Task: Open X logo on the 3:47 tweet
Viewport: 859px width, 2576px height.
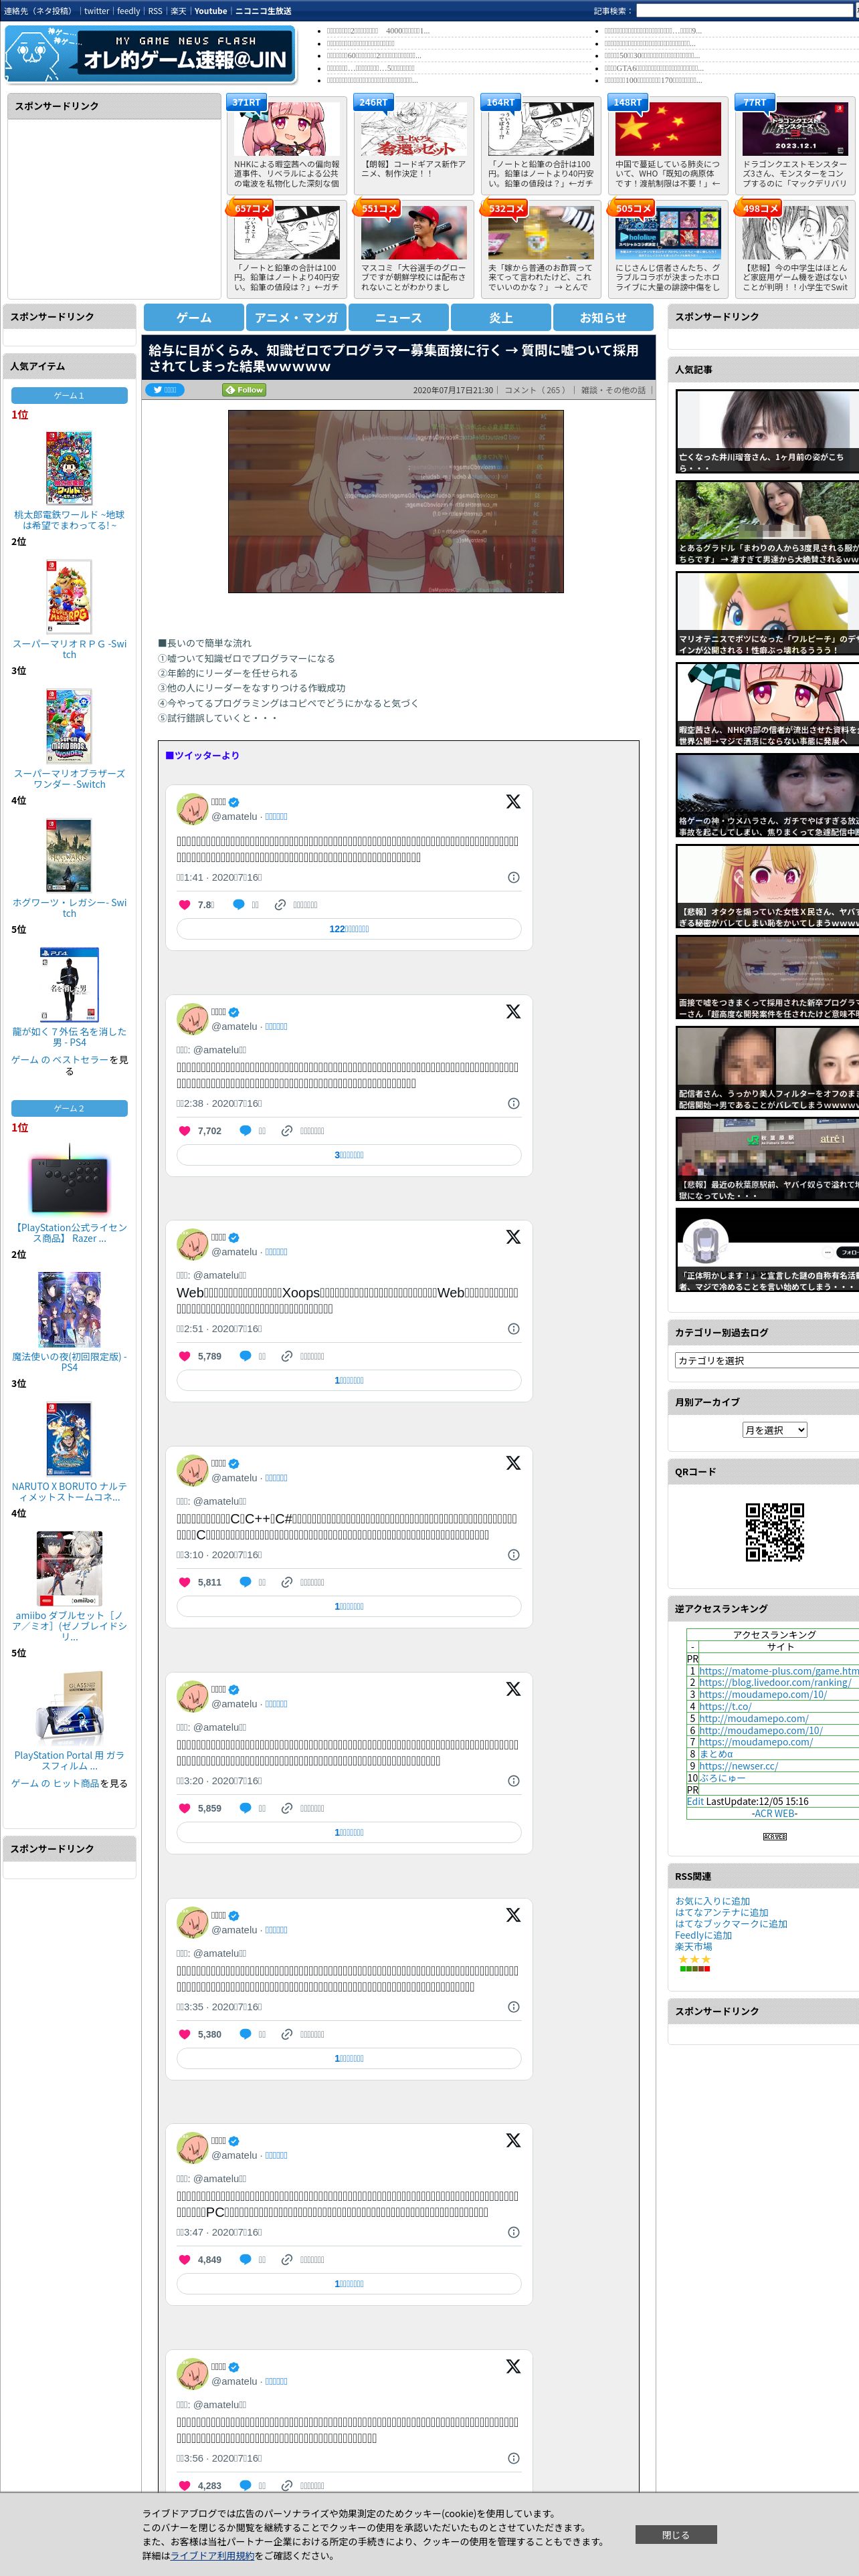Action: tap(513, 2140)
